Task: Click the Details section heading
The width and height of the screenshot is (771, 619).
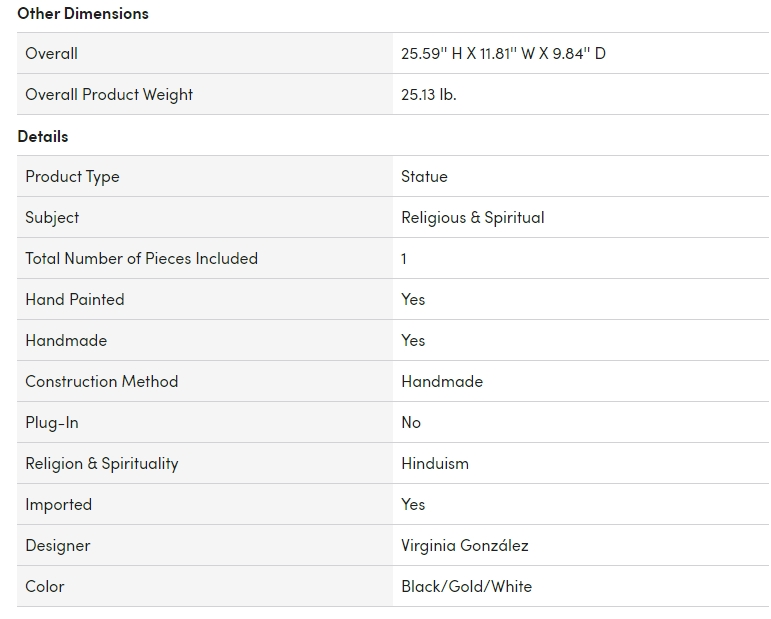Action: pos(43,136)
